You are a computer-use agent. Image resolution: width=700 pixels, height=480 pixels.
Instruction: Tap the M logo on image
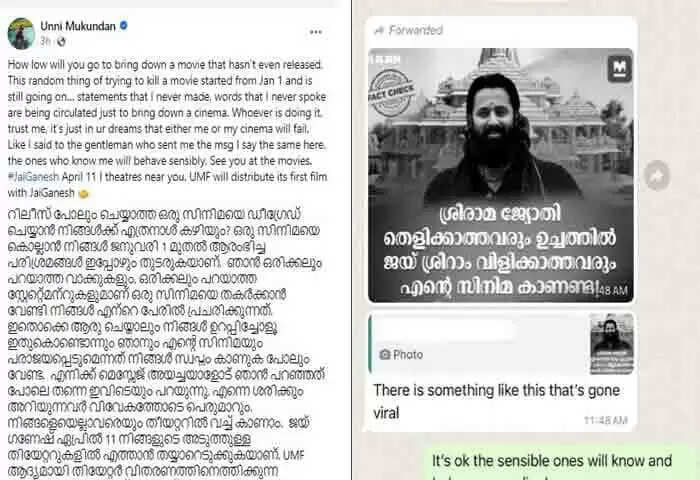[620, 69]
